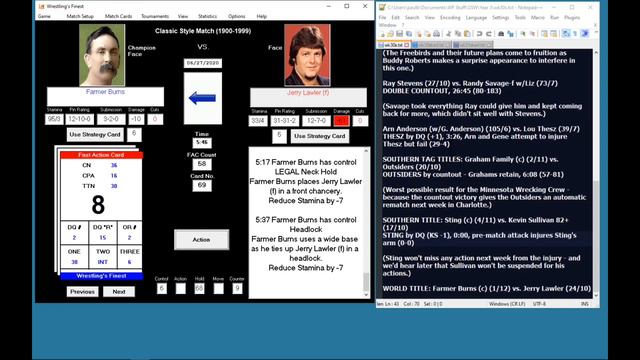Click Close document icon in Notepad++ toolbar
Image resolution: width=640 pixels, height=360 pixels.
419,34
